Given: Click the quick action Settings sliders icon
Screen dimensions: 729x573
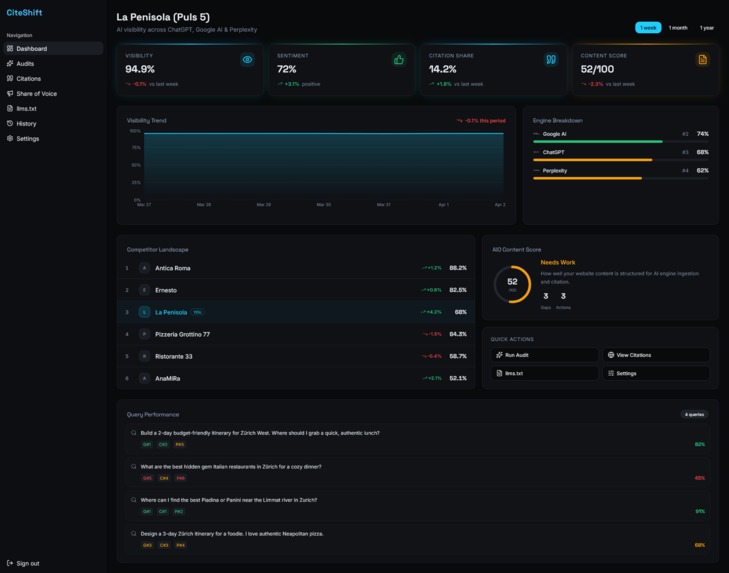Looking at the screenshot, I should click(x=611, y=373).
